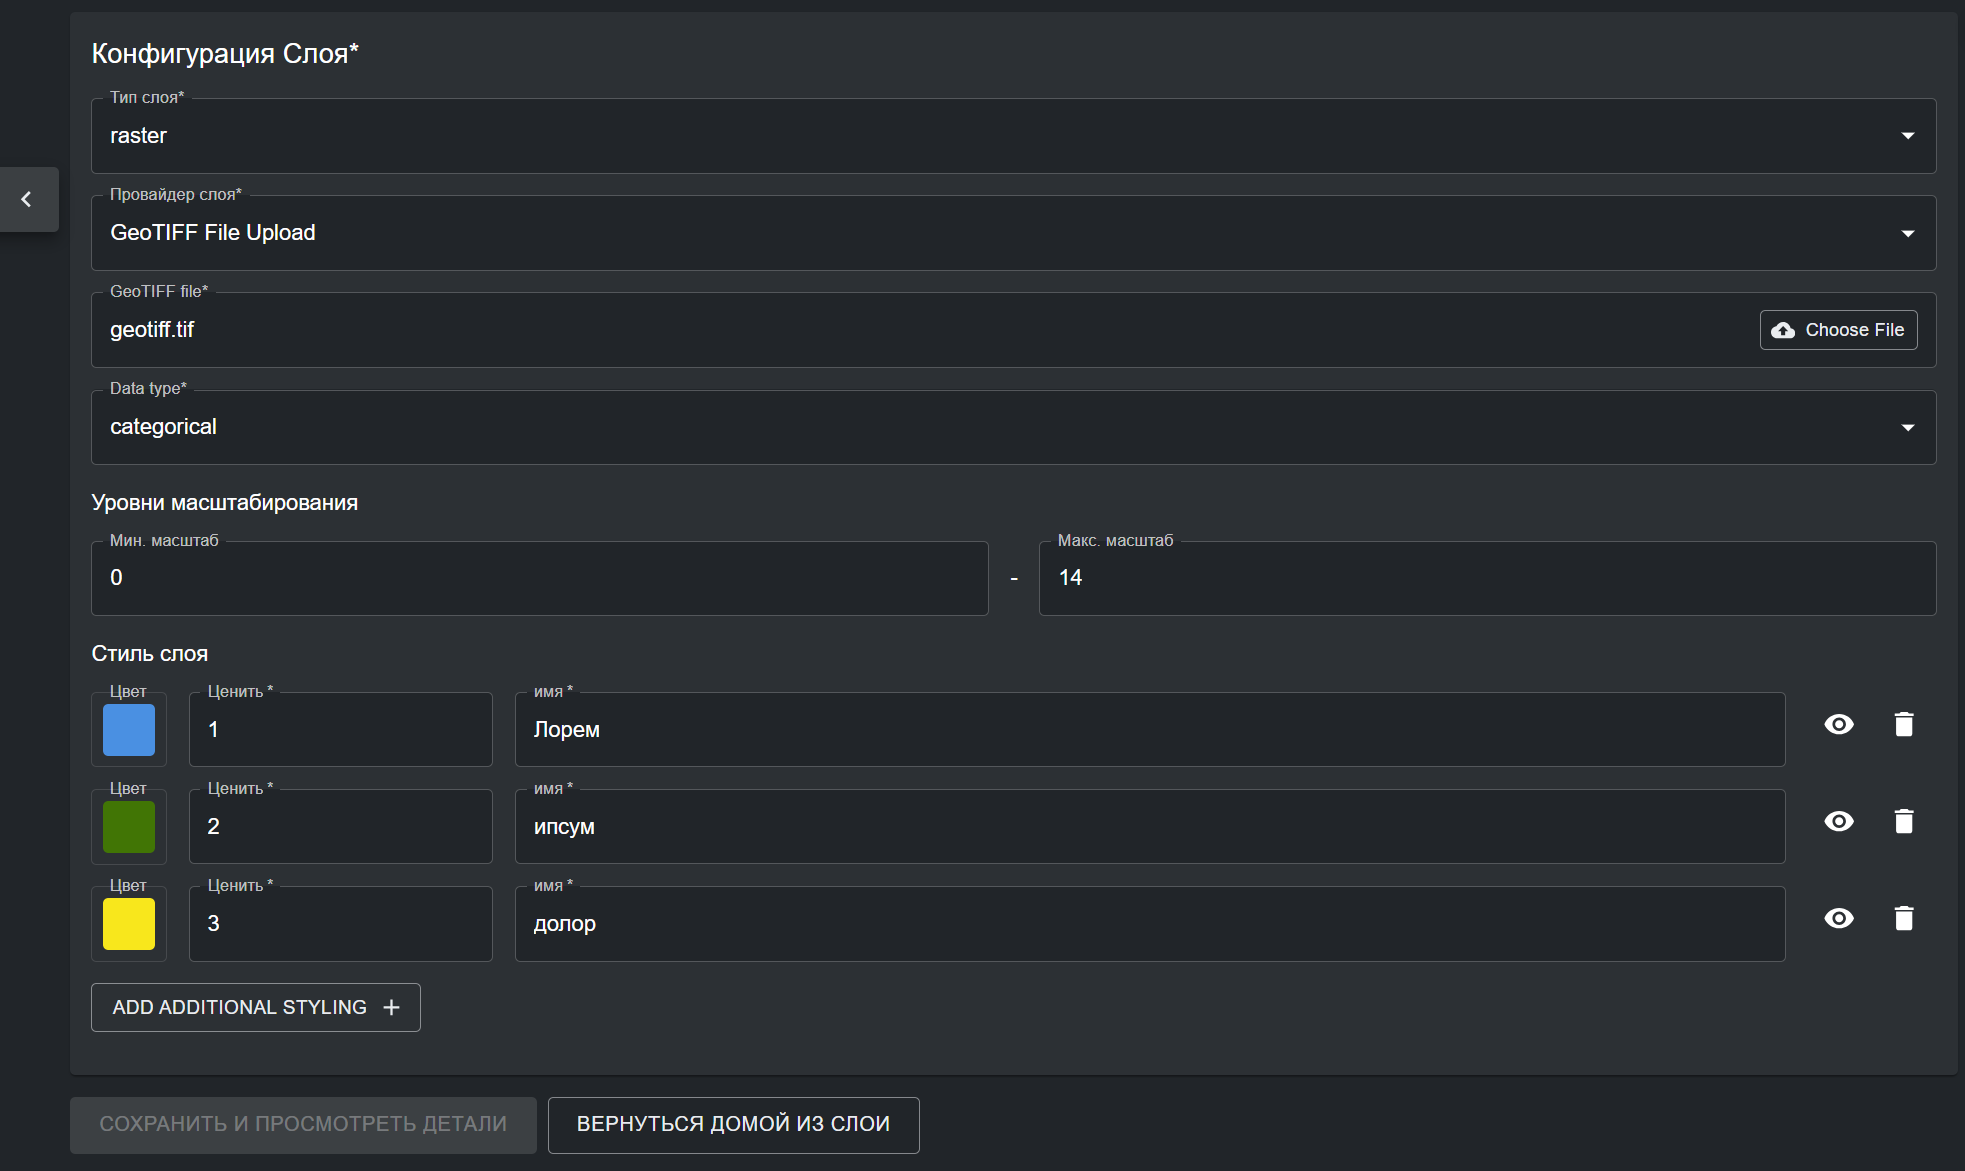Click the Макс. масштаб field showing 14
Screen dimensions: 1965x1171
pos(1486,578)
